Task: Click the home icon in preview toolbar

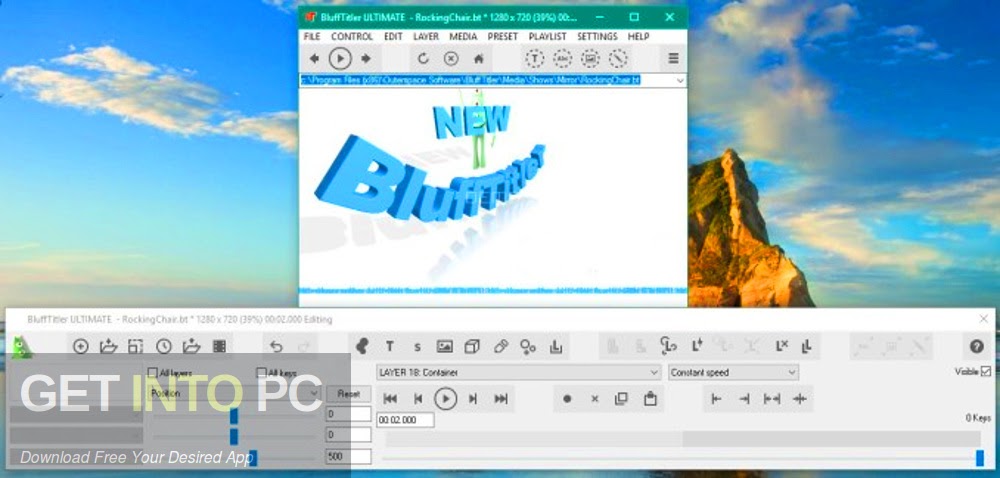Action: click(478, 59)
